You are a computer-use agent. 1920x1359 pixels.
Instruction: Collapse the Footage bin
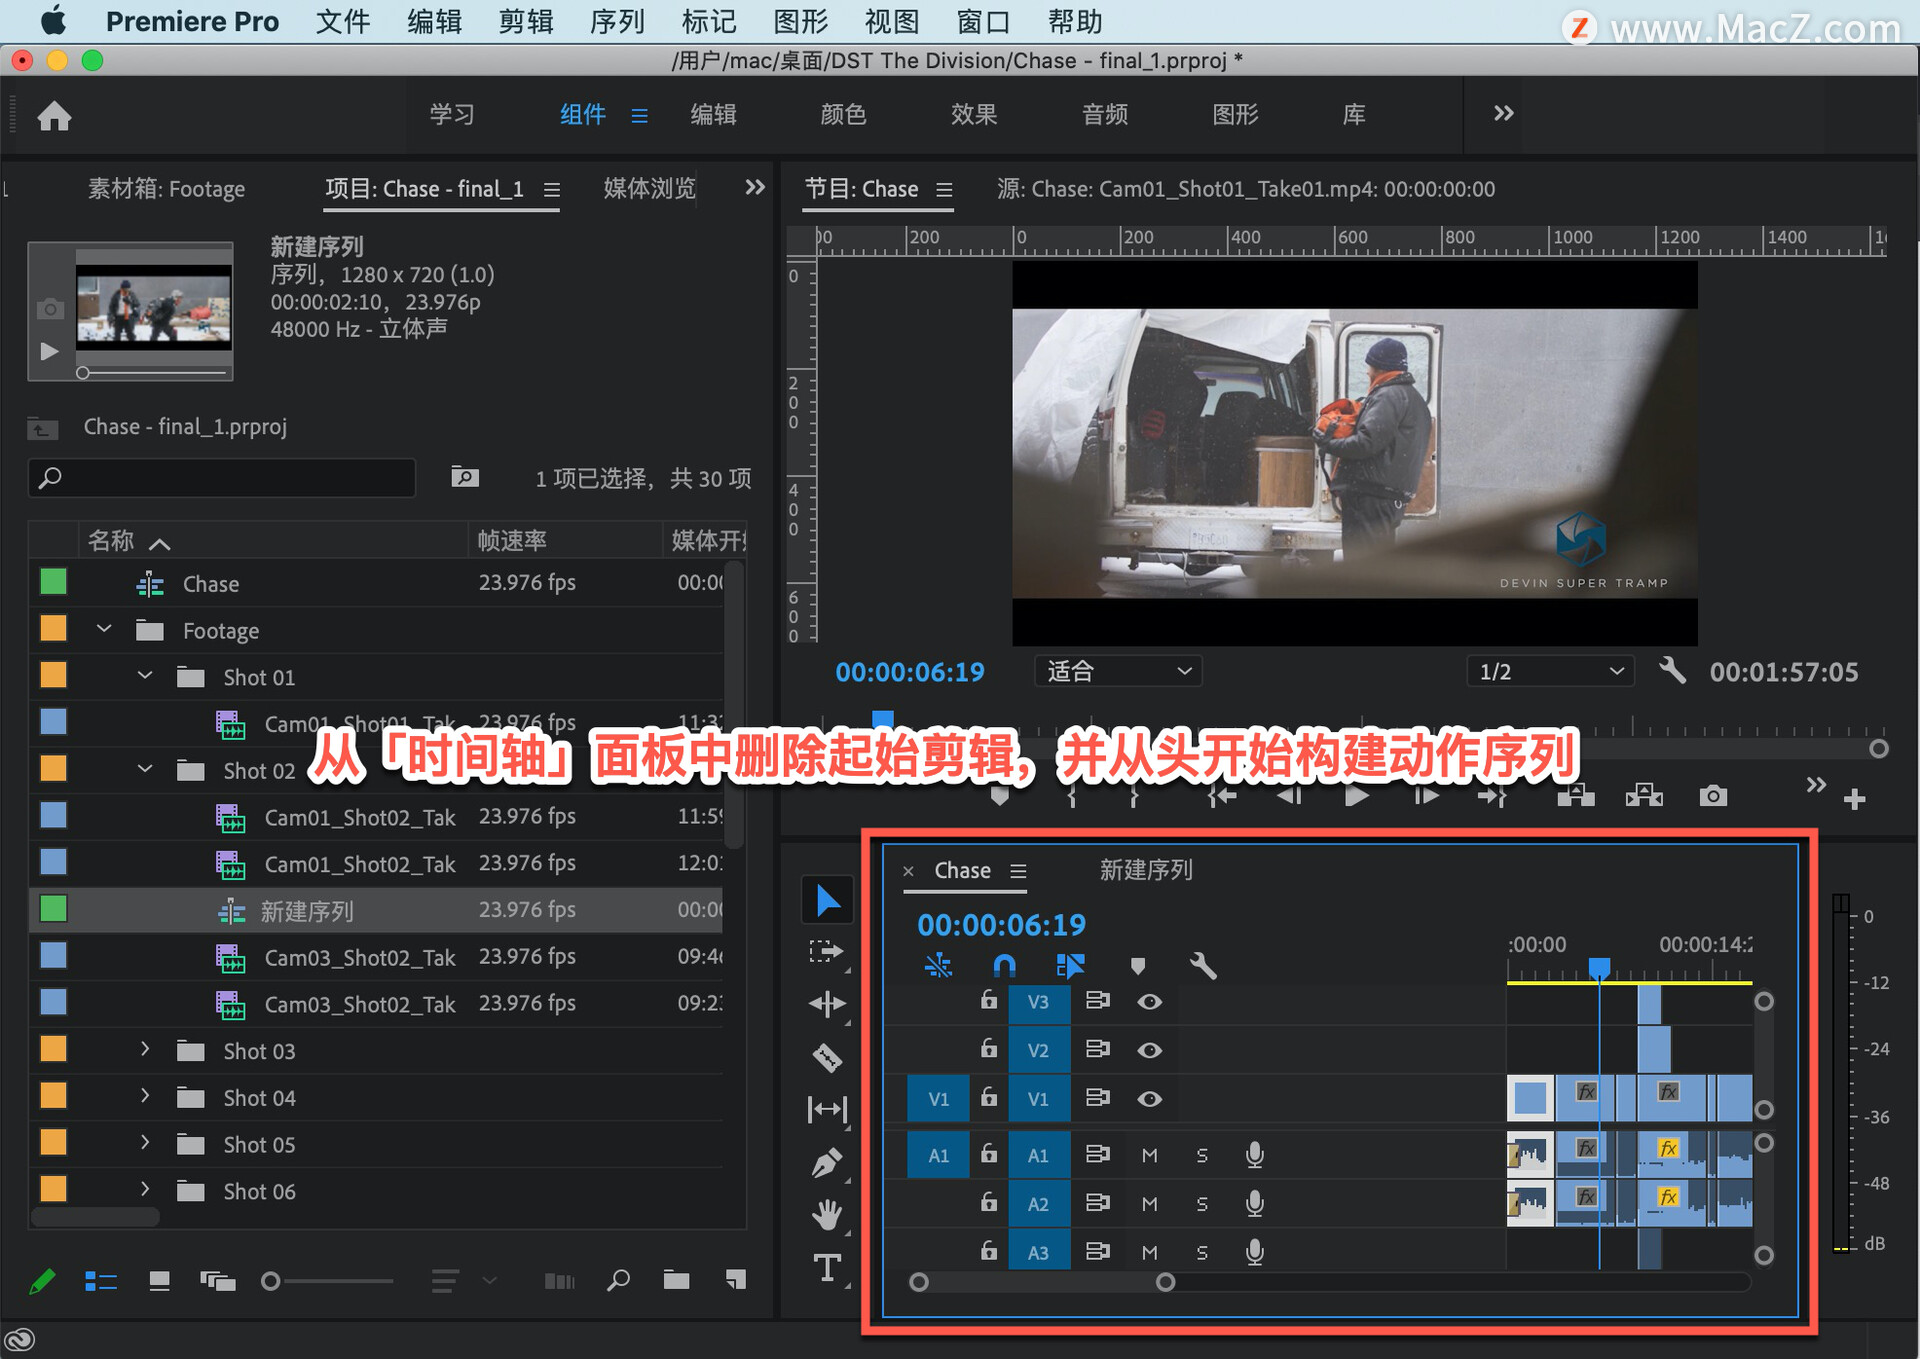click(x=104, y=630)
